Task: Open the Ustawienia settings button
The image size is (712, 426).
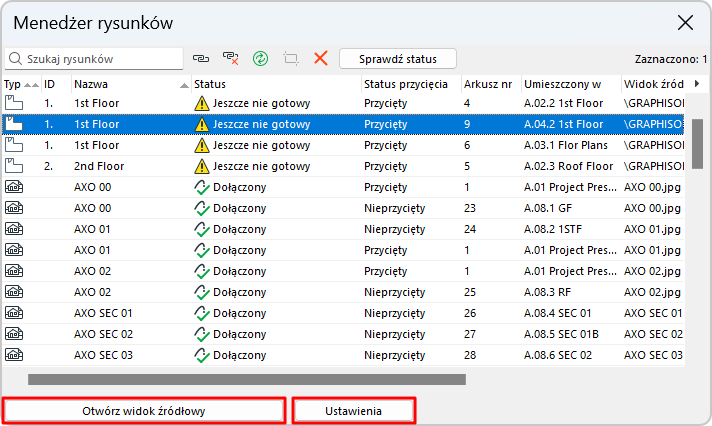Action: (x=354, y=411)
